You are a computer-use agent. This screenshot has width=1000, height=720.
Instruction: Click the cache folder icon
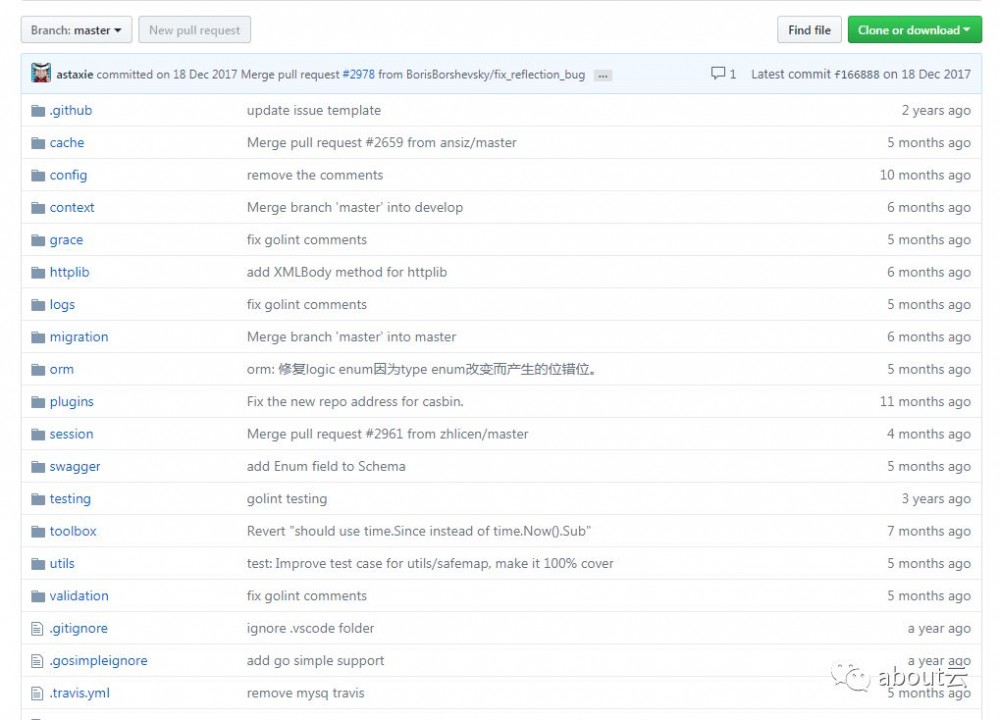38,143
